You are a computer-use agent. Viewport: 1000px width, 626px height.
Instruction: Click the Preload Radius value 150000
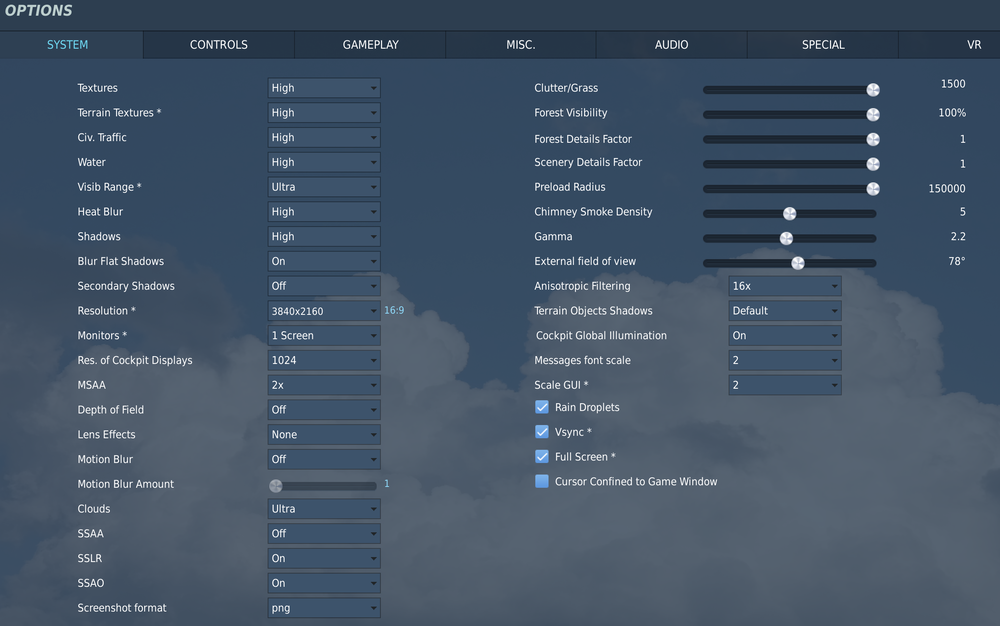click(947, 189)
